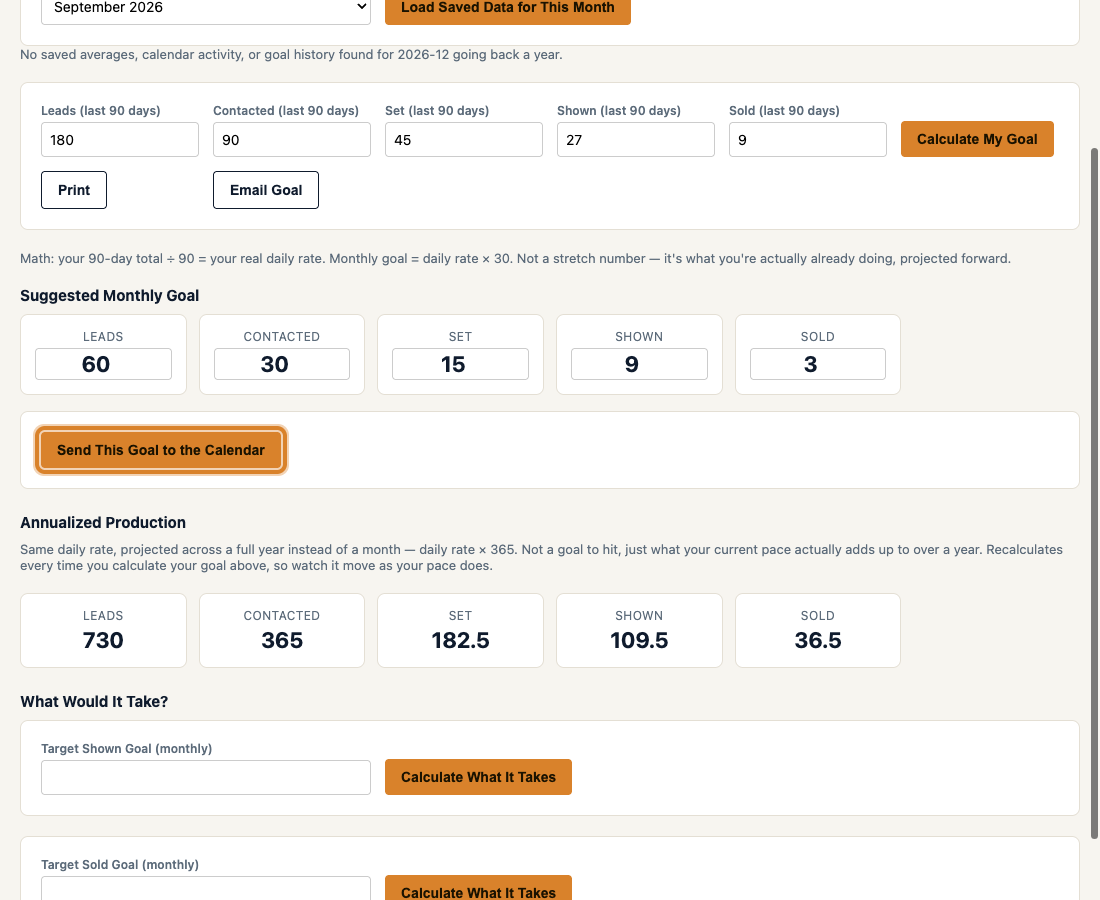
Task: Click the What Would It Take? heading
Action: [94, 701]
